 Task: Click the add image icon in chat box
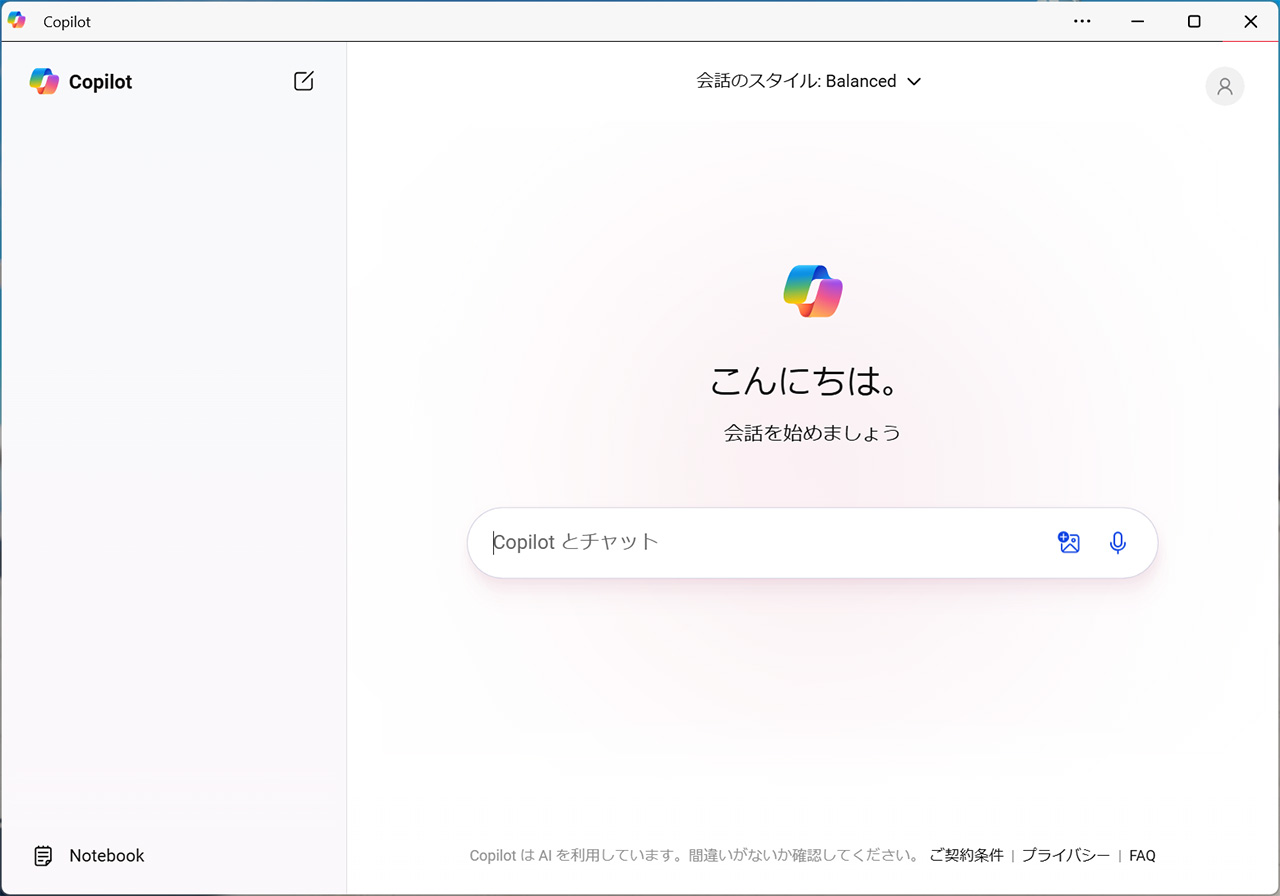[x=1069, y=542]
